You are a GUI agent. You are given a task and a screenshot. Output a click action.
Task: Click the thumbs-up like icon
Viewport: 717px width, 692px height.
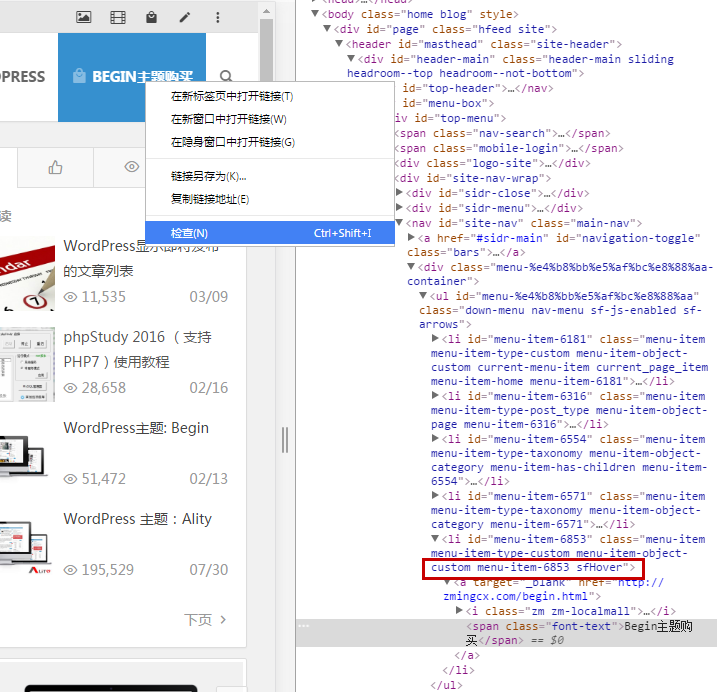(x=55, y=167)
